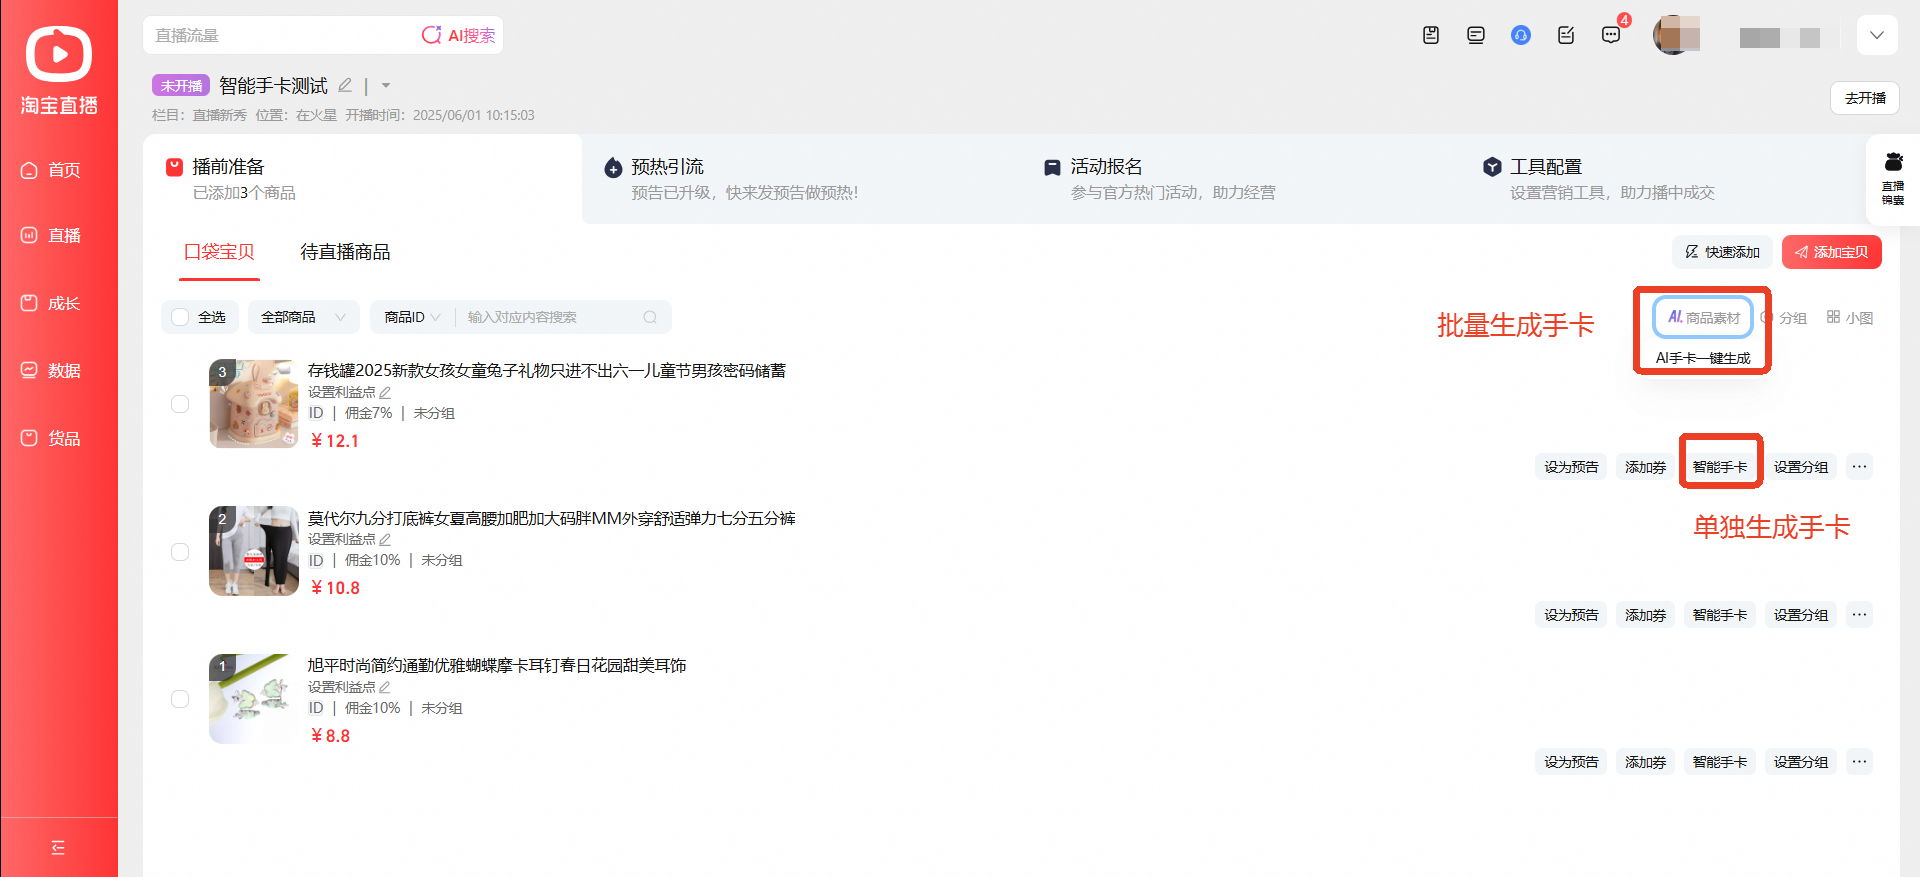This screenshot has height=877, width=1920.
Task: Collapse sidebar using bottom menu icon
Action: click(58, 847)
